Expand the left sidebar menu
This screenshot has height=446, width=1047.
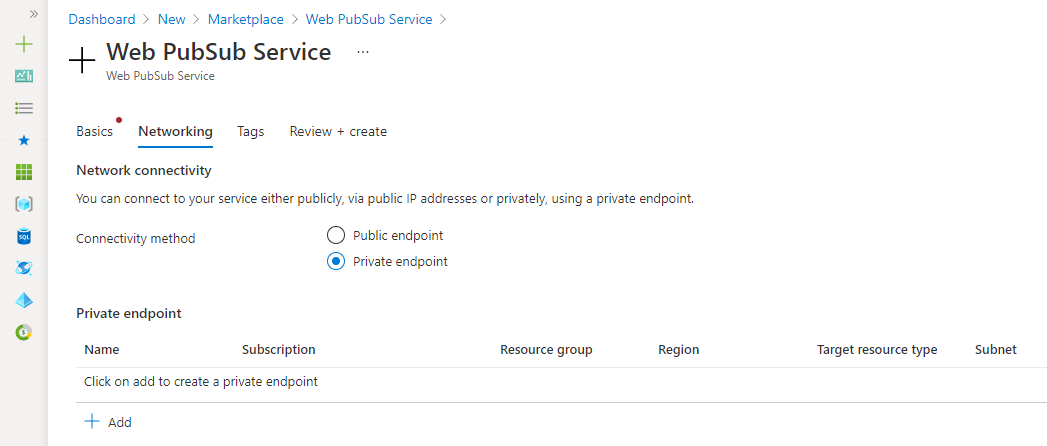pyautogui.click(x=34, y=15)
